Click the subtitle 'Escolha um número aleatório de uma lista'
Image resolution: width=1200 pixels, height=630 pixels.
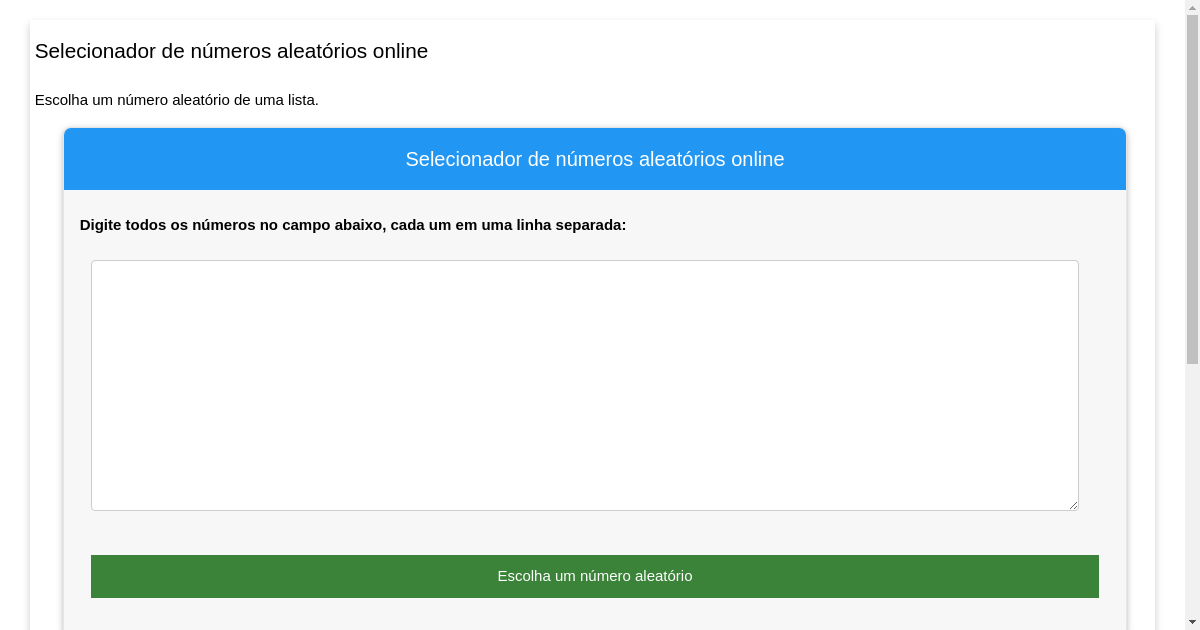178,100
